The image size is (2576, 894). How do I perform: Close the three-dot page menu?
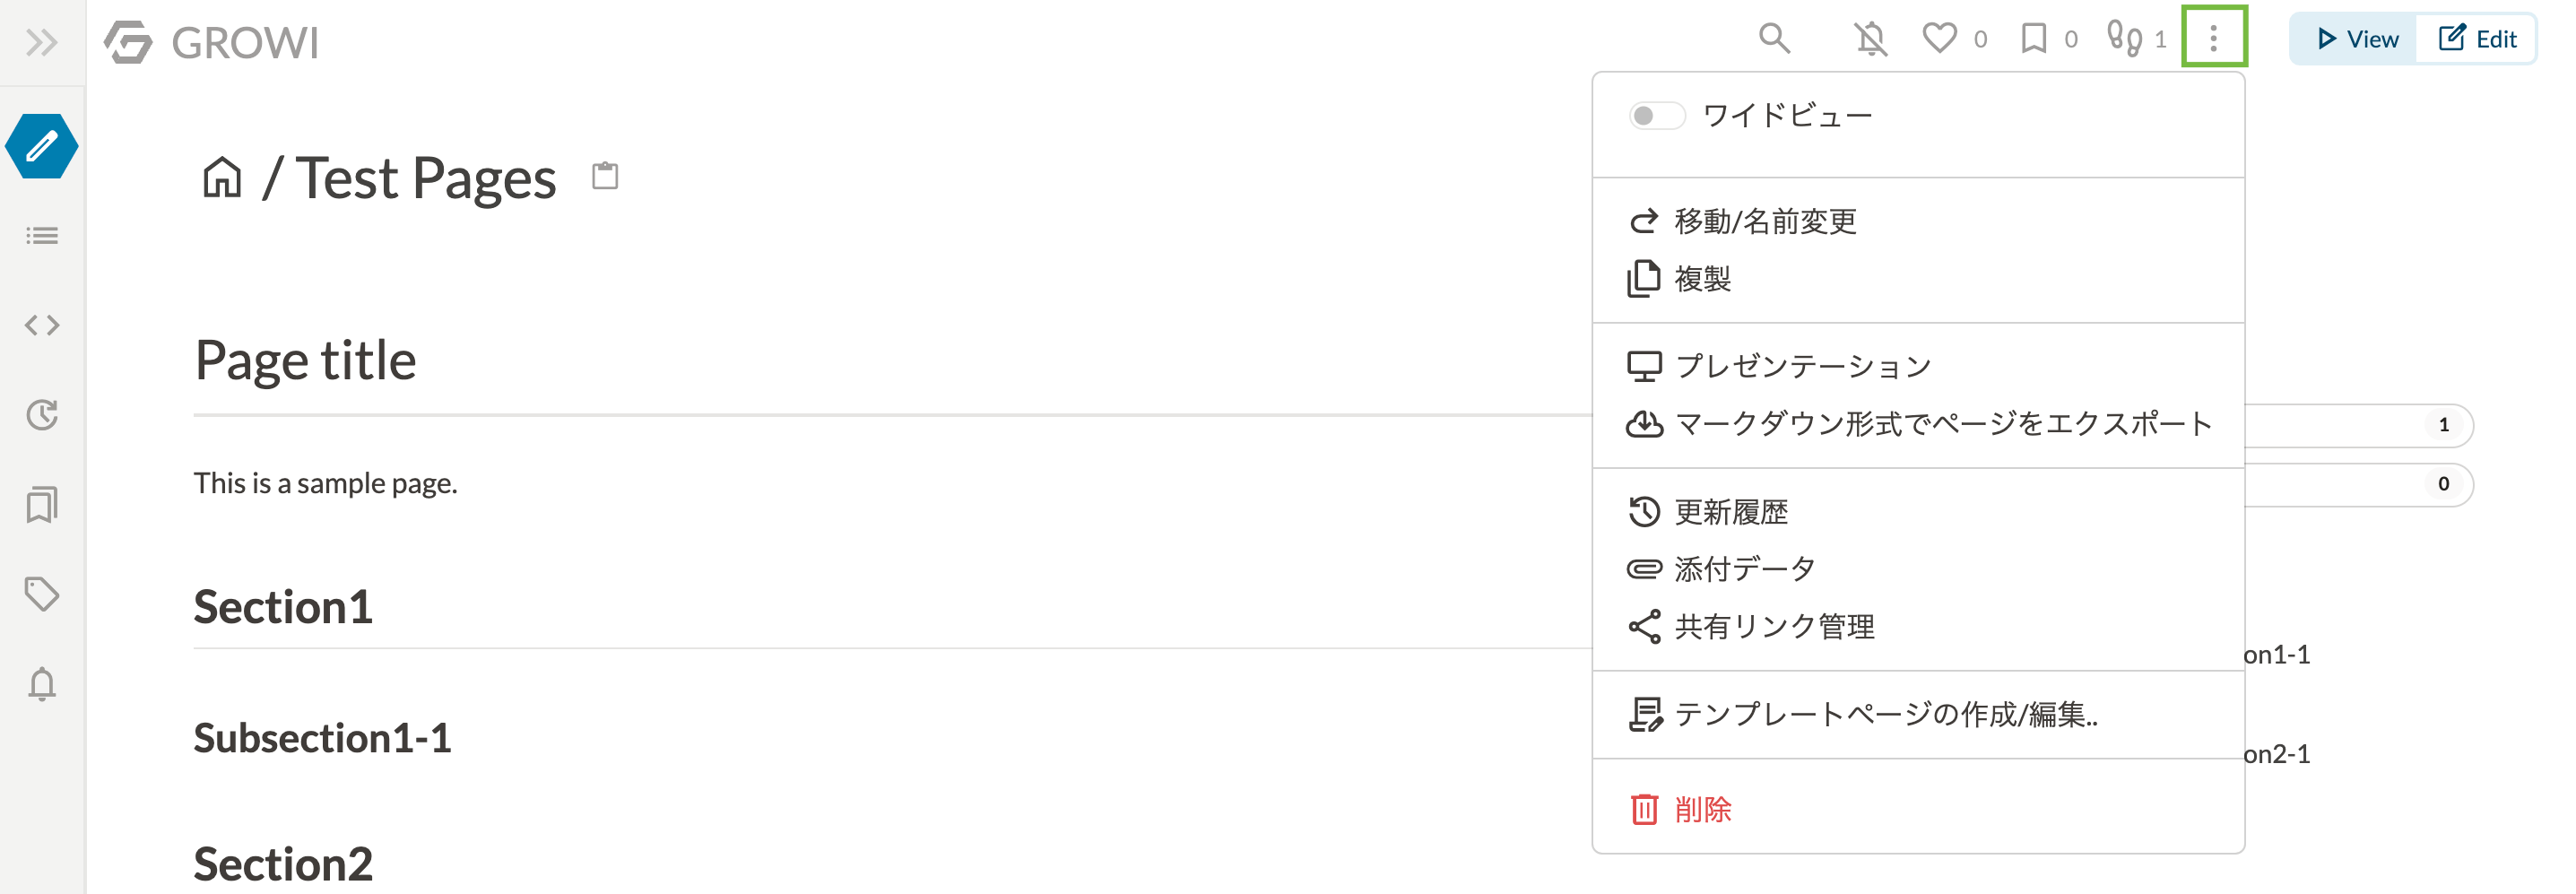(2213, 38)
